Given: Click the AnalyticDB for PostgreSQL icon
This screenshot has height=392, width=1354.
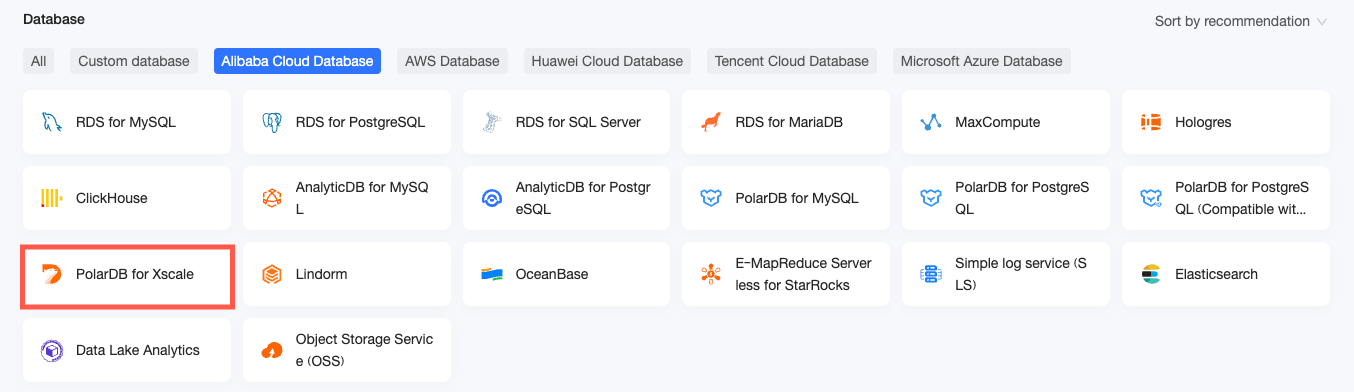Looking at the screenshot, I should (491, 198).
